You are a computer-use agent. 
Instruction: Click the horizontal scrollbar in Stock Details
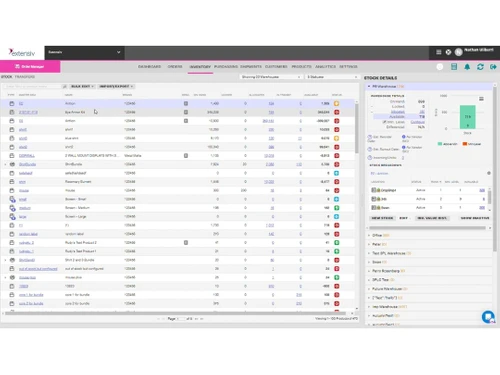tap(427, 228)
